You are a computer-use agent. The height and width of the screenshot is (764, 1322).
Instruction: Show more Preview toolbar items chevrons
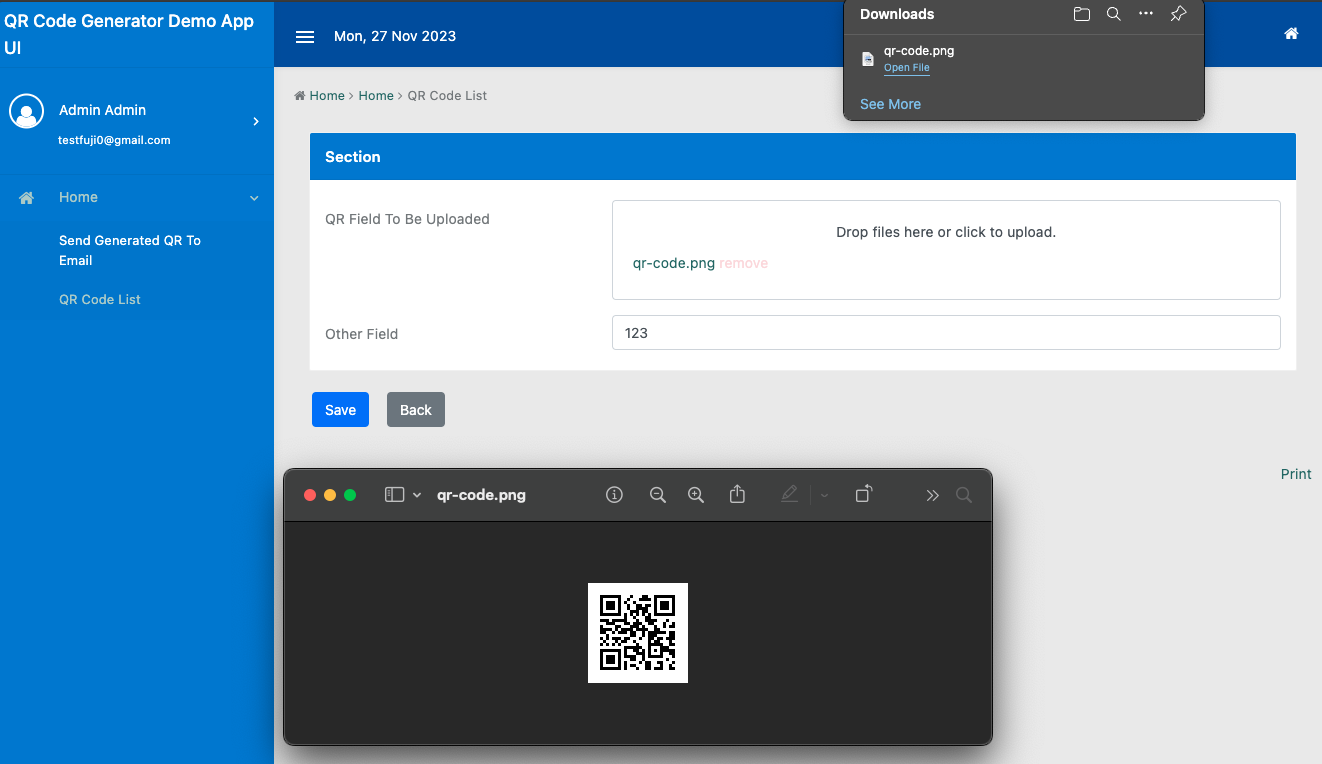932,495
